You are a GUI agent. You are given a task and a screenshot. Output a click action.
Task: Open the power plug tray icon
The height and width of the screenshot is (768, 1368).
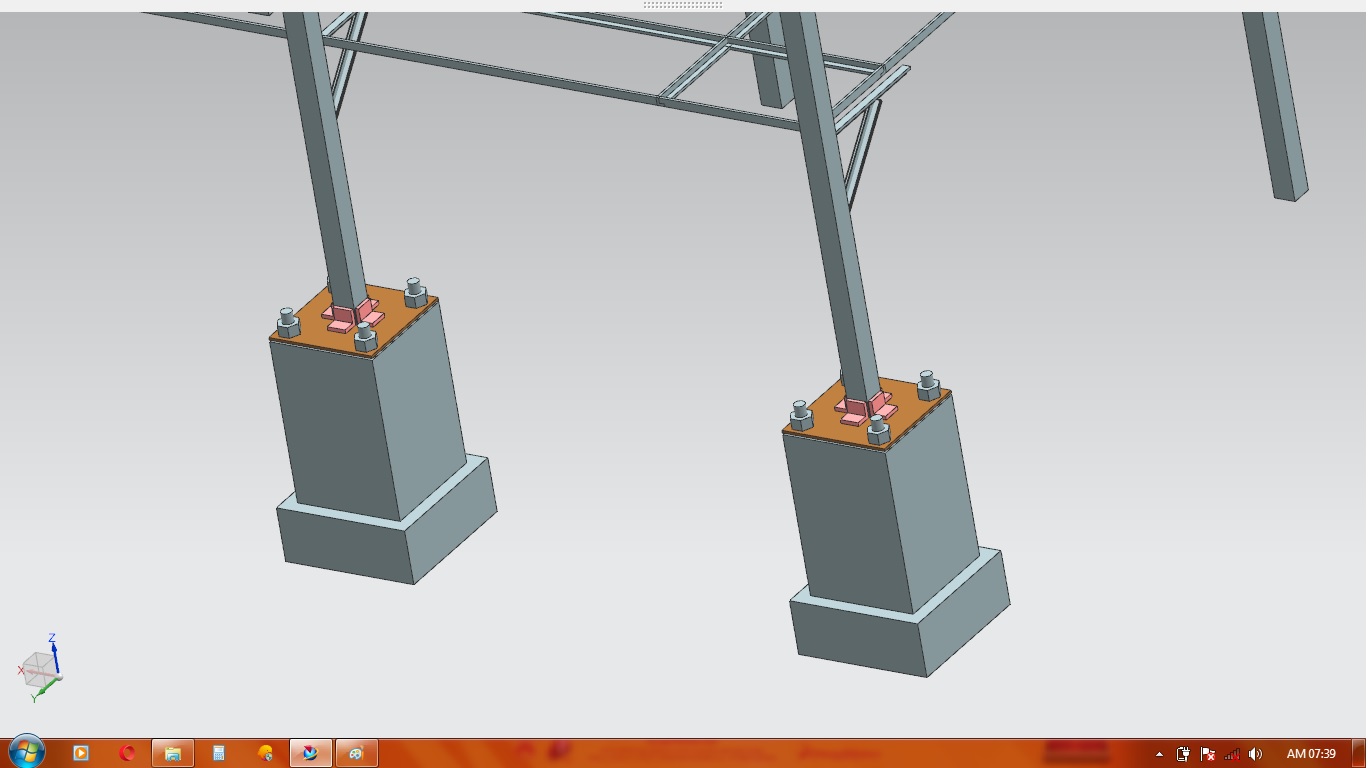coord(1183,754)
